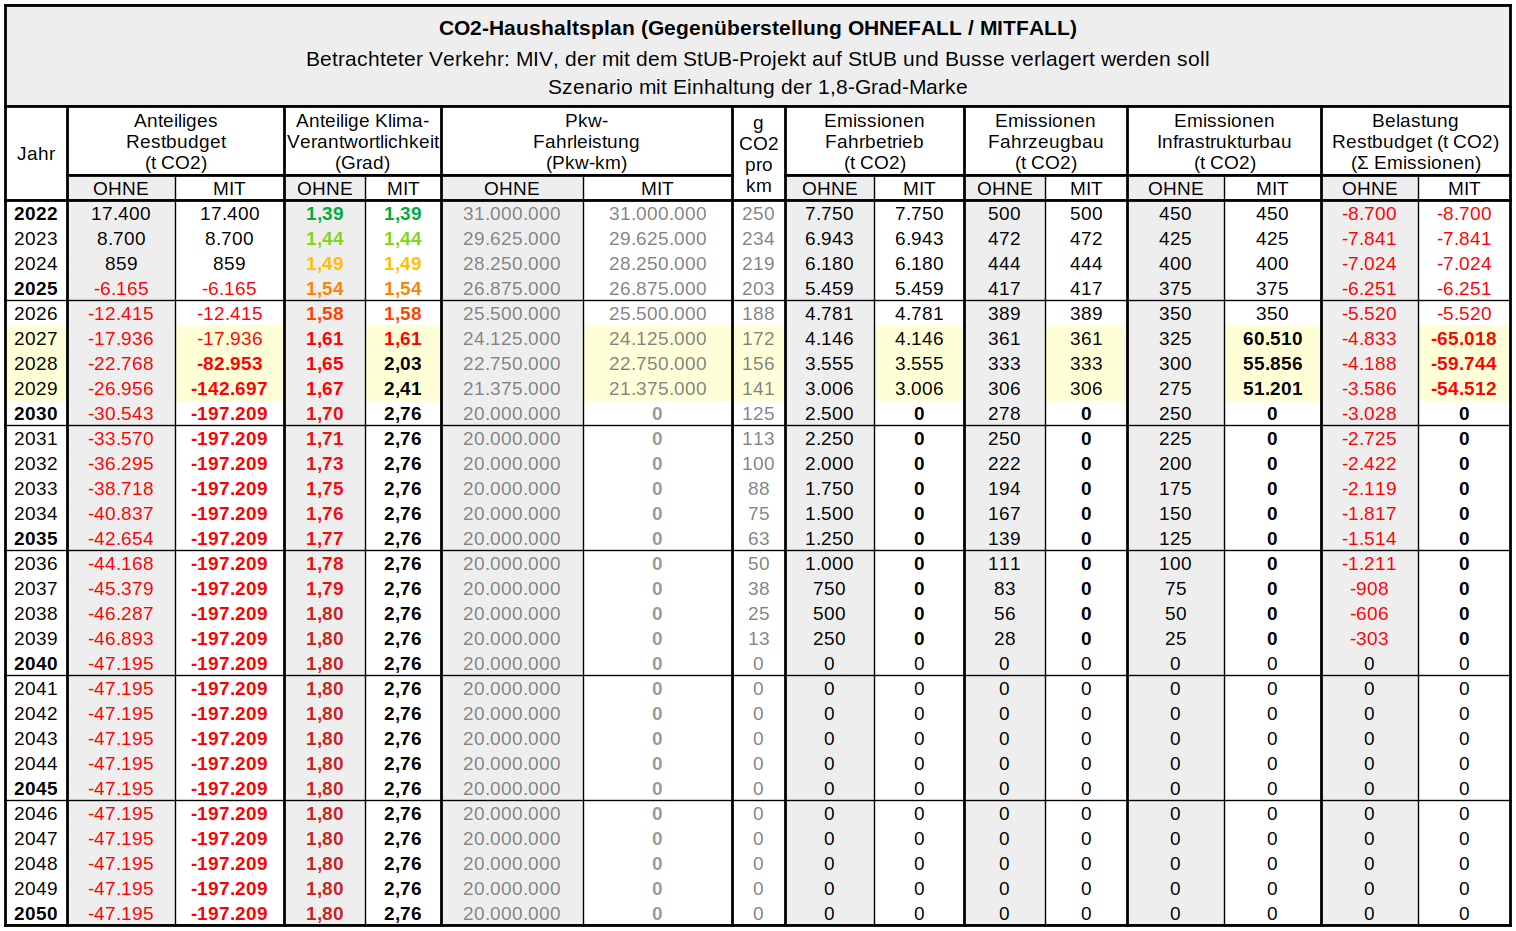Select the 'Emissionen Infrastrukturbau' column header

click(1224, 142)
